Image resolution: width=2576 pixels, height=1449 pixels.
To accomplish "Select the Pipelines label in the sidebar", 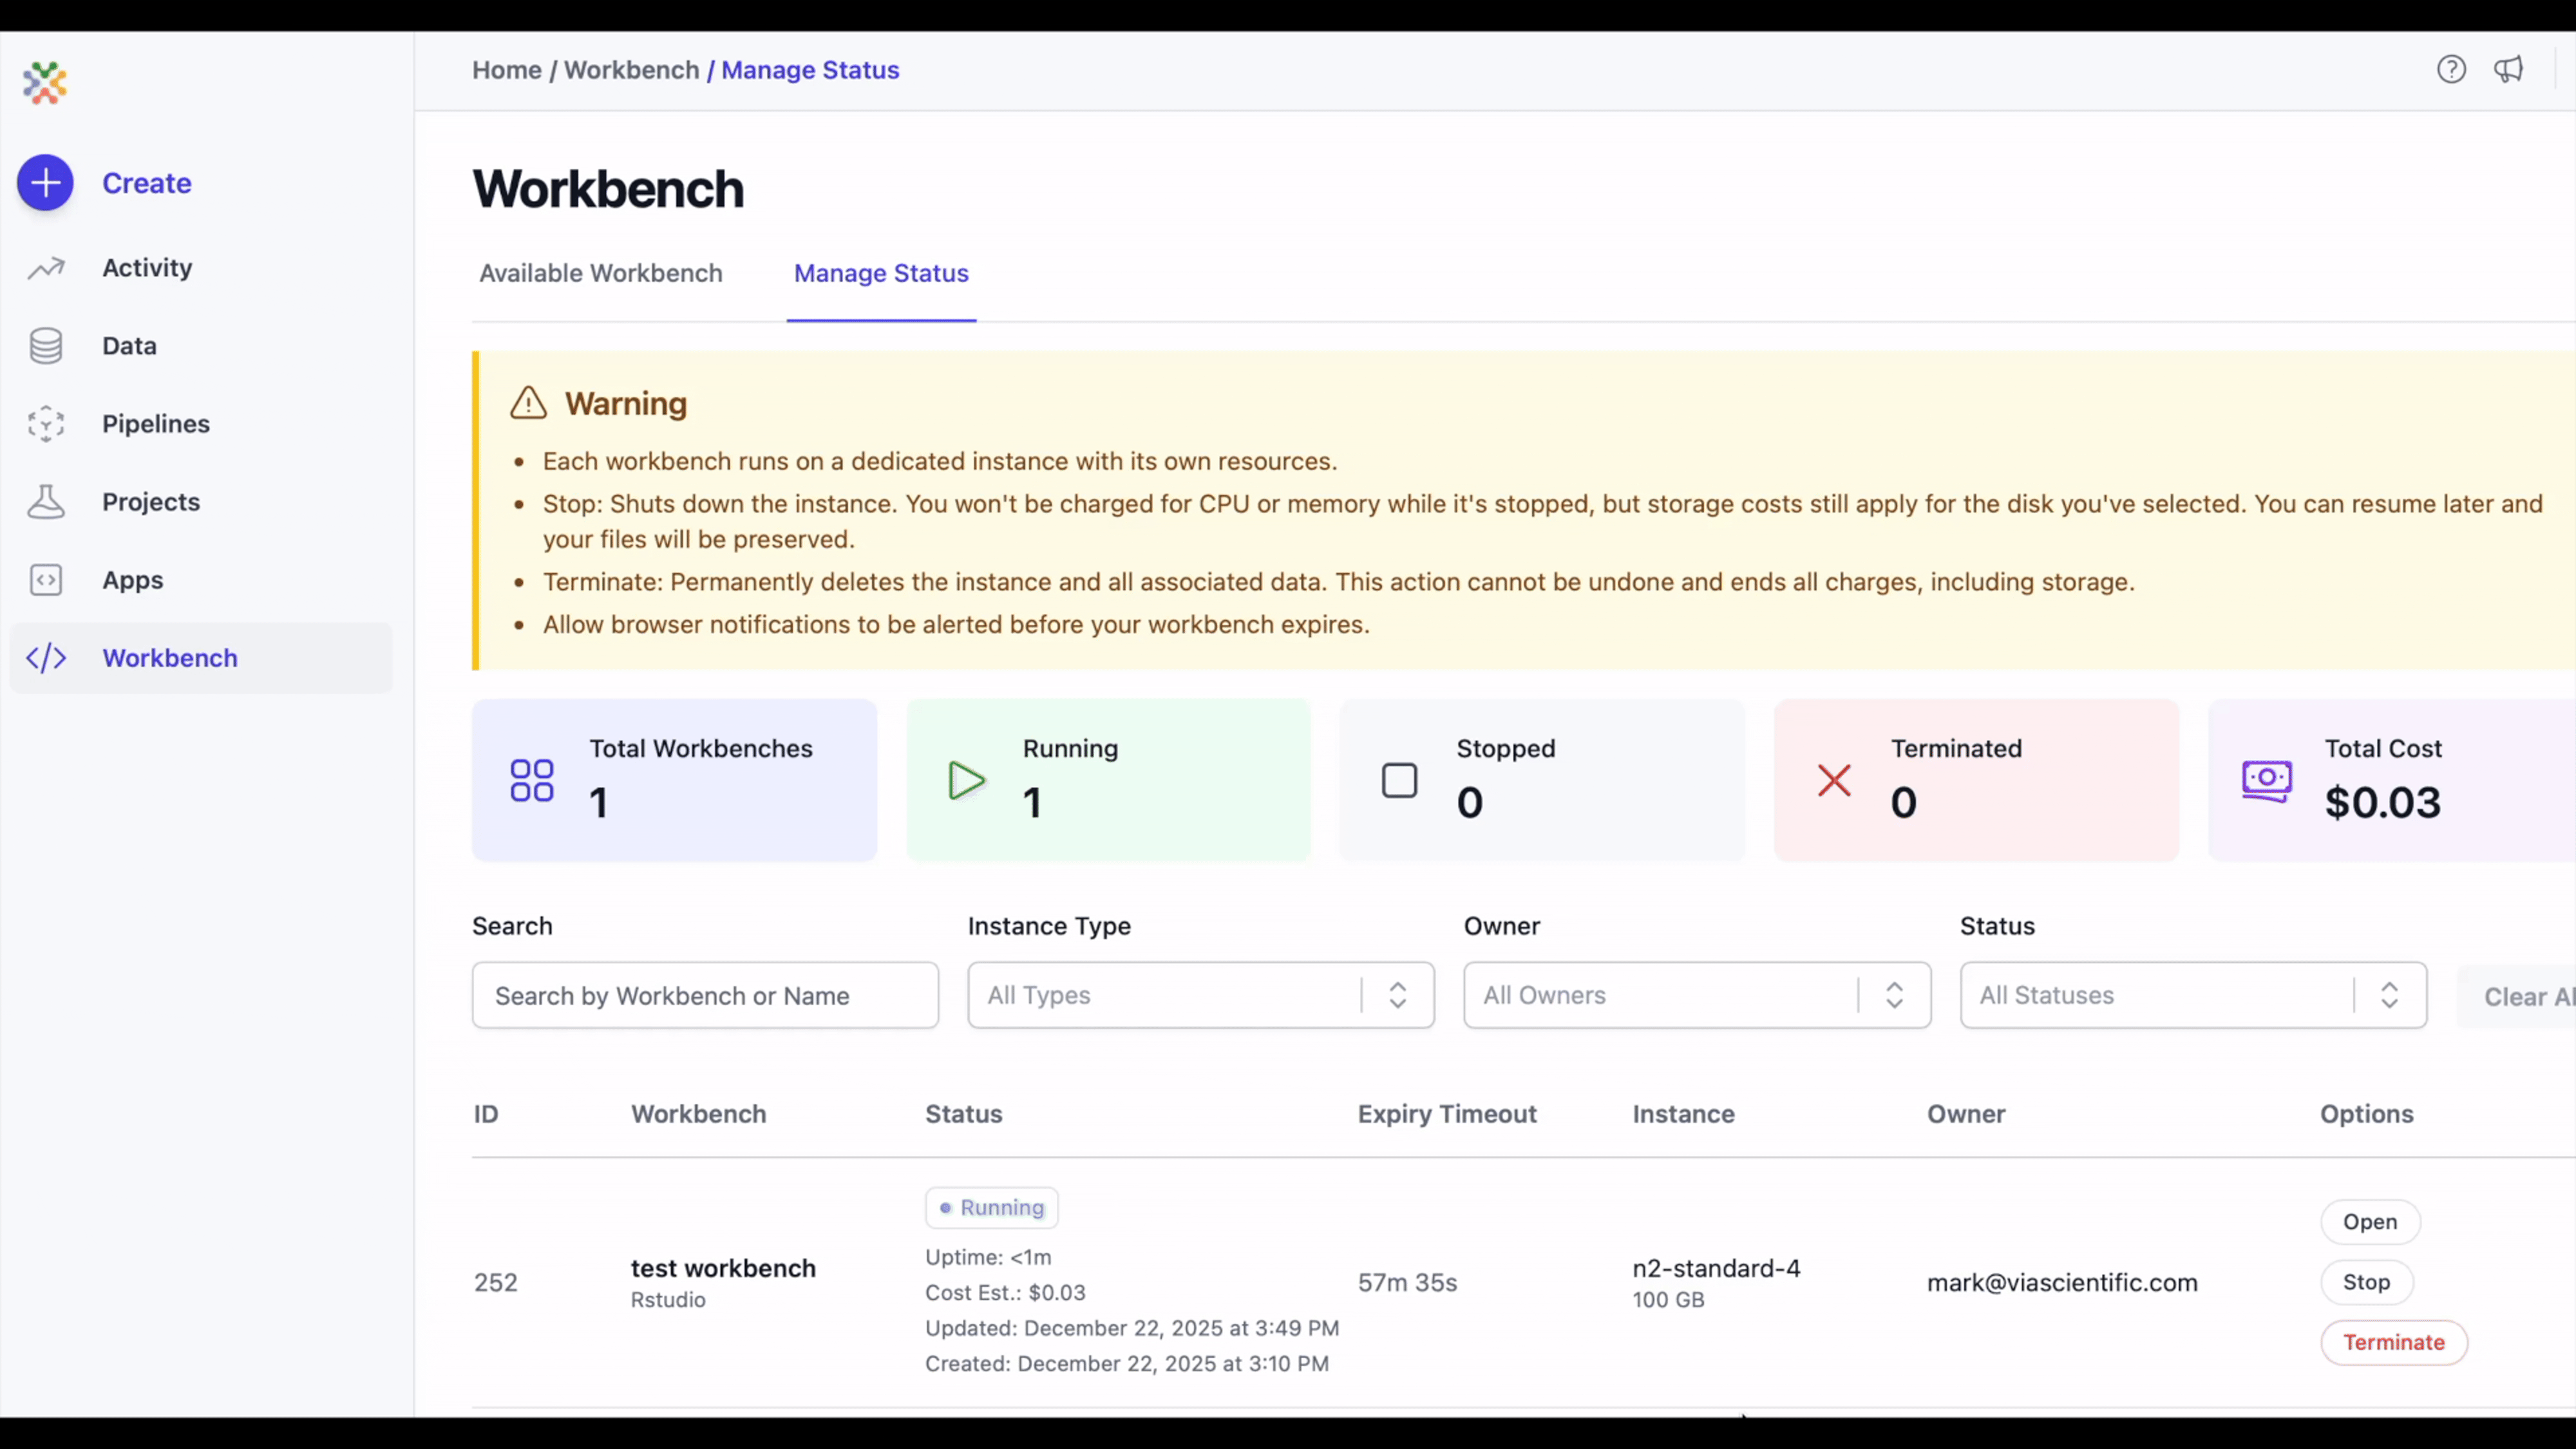I will (x=156, y=424).
